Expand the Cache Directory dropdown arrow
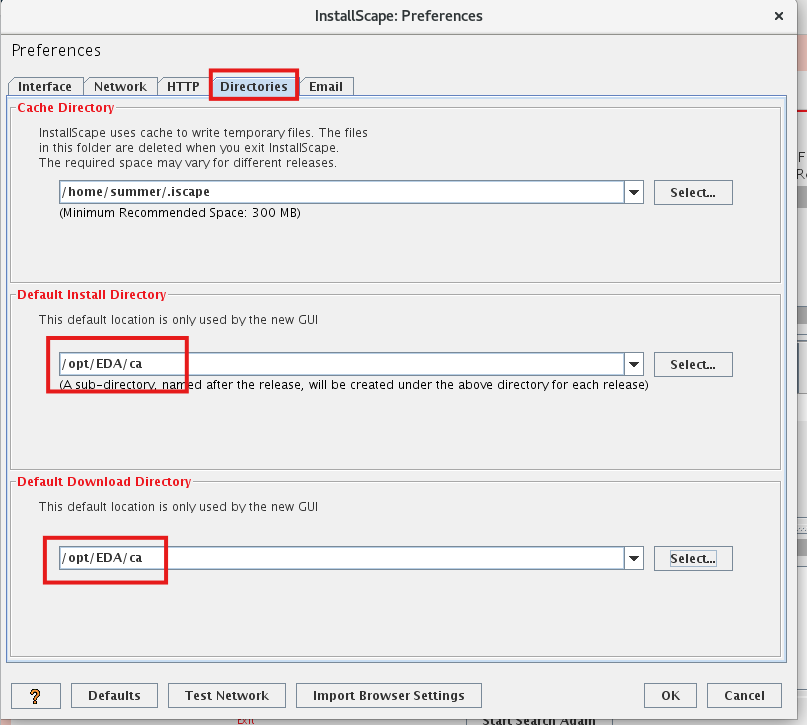 point(634,192)
